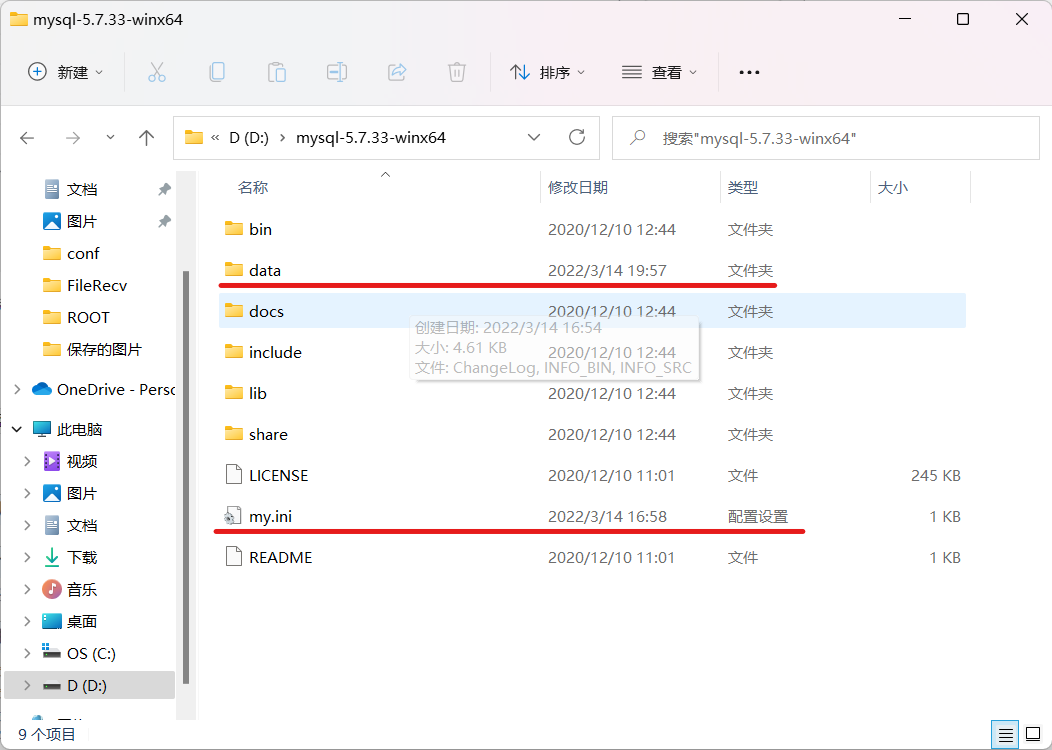Open the 新建 (New) dropdown
The width and height of the screenshot is (1052, 750).
(x=65, y=72)
